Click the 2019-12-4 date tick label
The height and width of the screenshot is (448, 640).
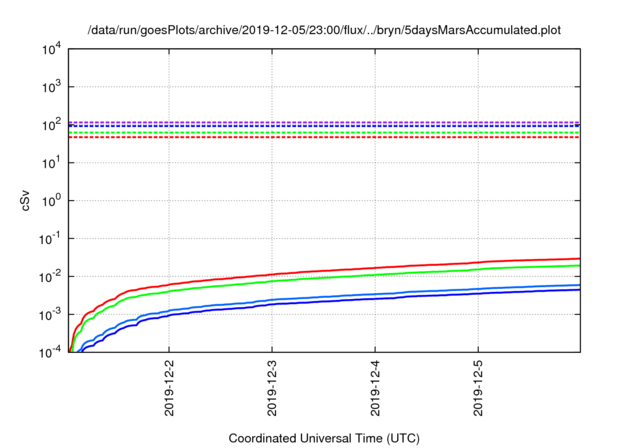pyautogui.click(x=375, y=388)
